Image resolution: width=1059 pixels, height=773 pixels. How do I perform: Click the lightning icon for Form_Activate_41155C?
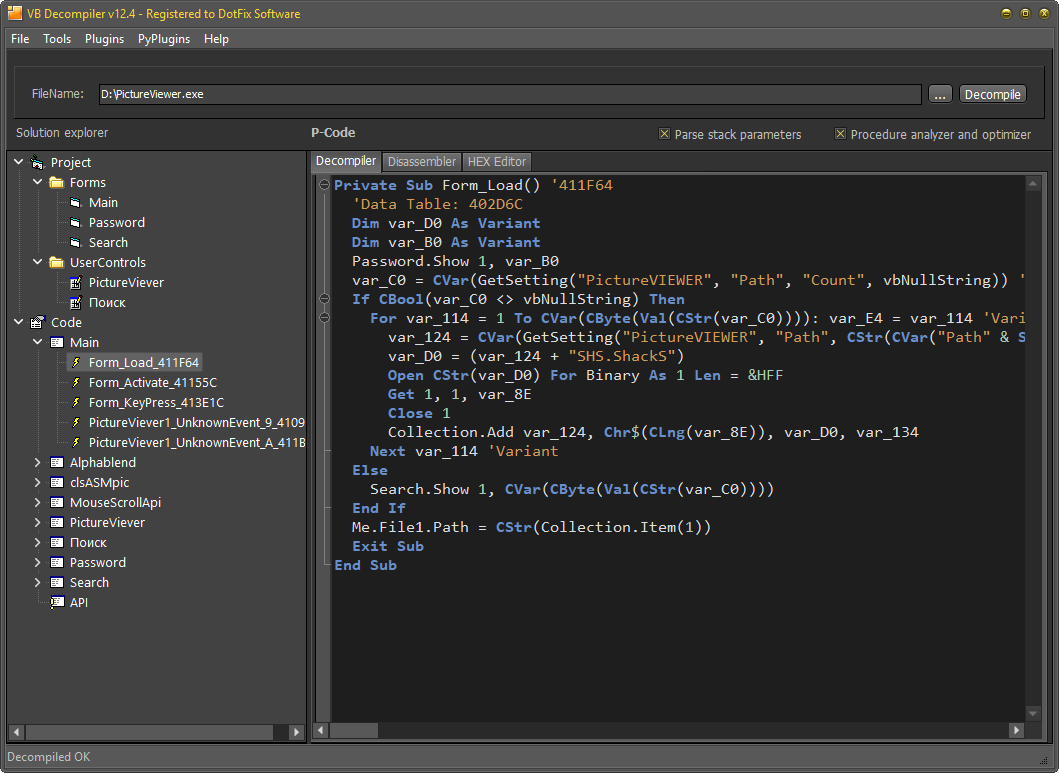click(x=76, y=383)
